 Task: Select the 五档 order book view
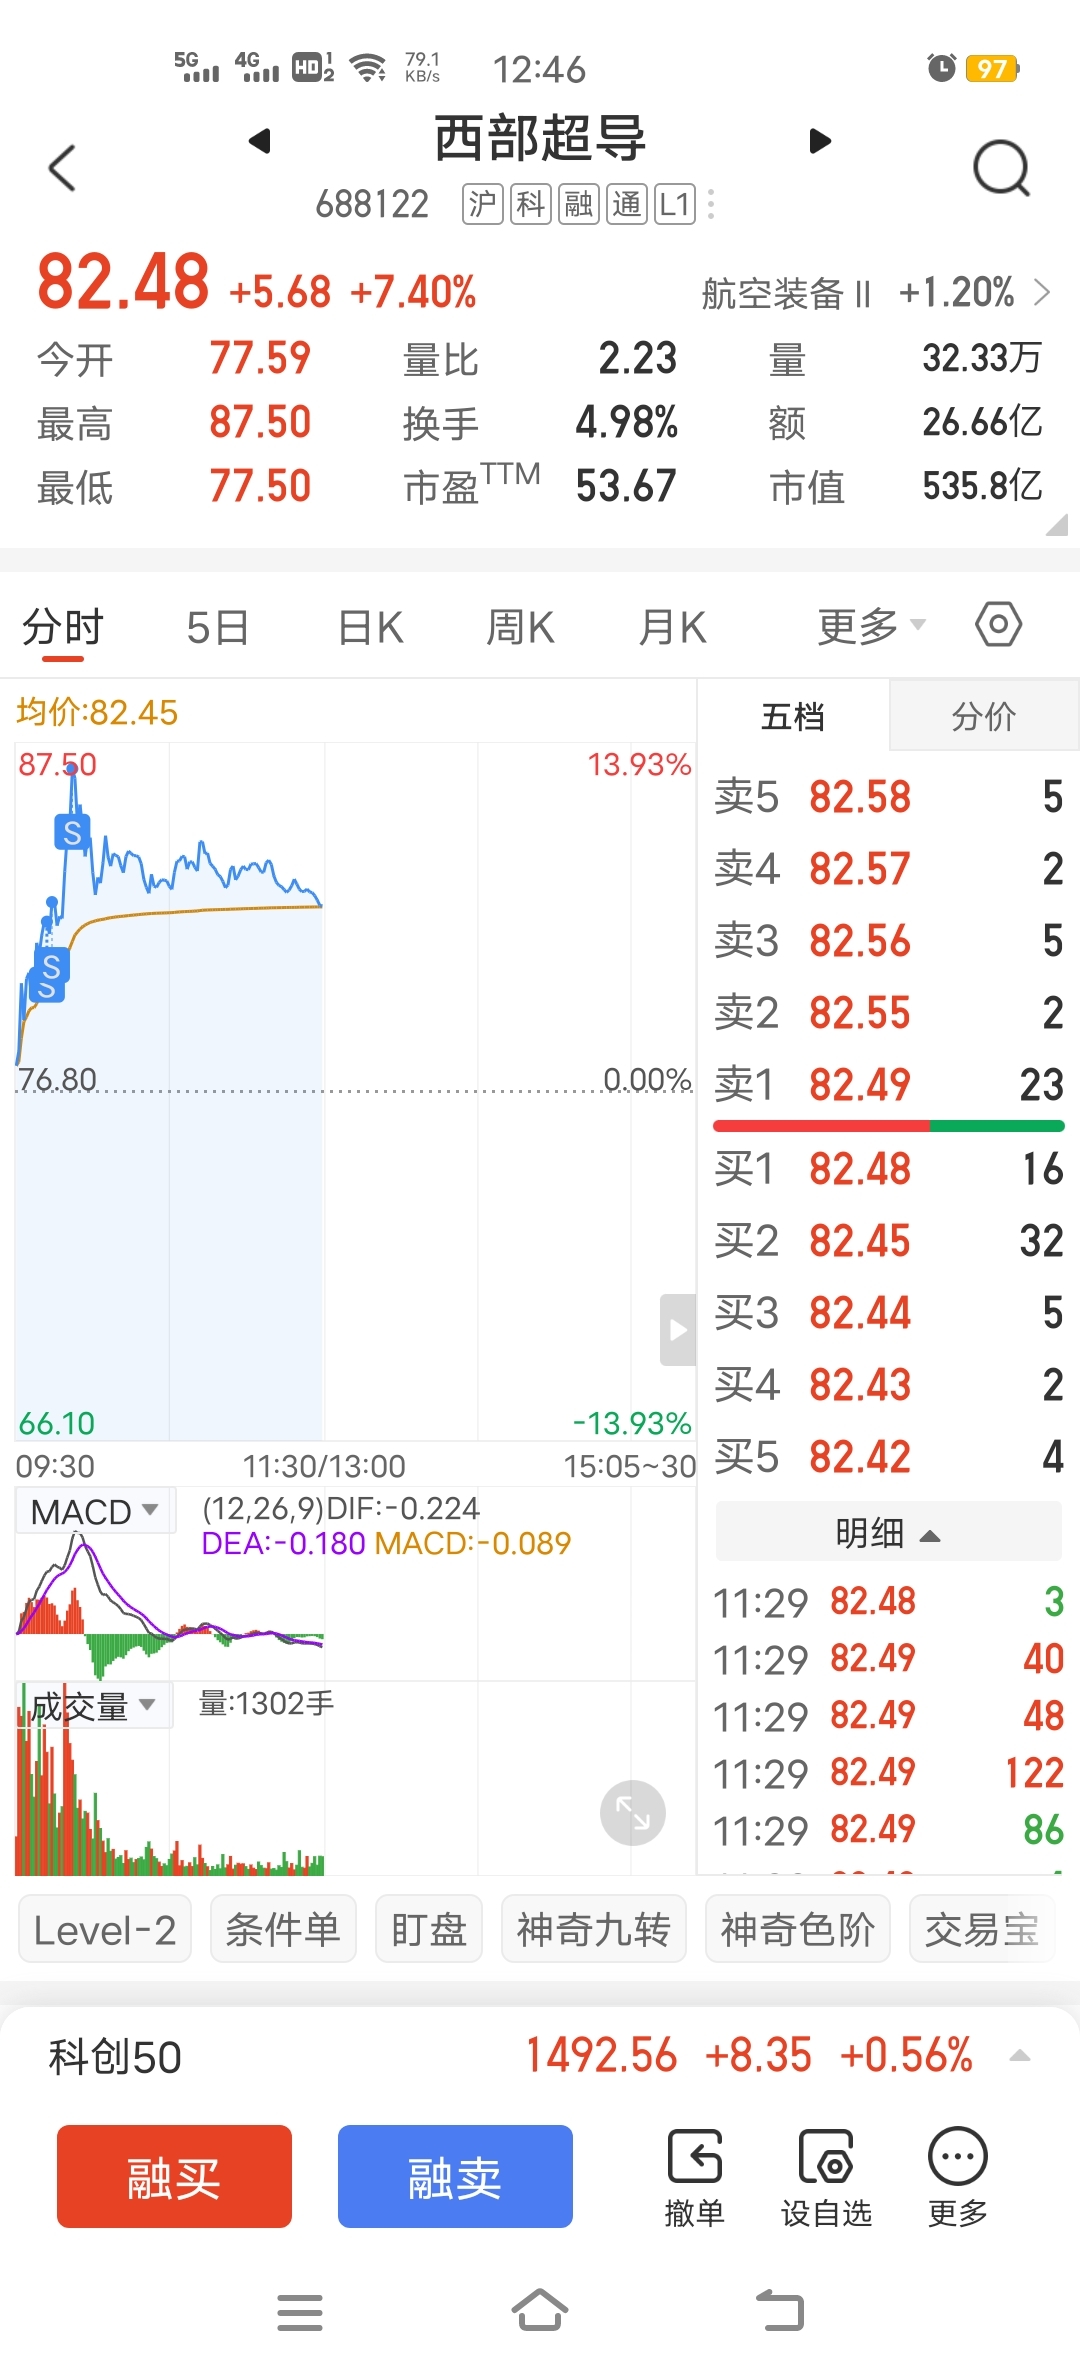(x=793, y=716)
